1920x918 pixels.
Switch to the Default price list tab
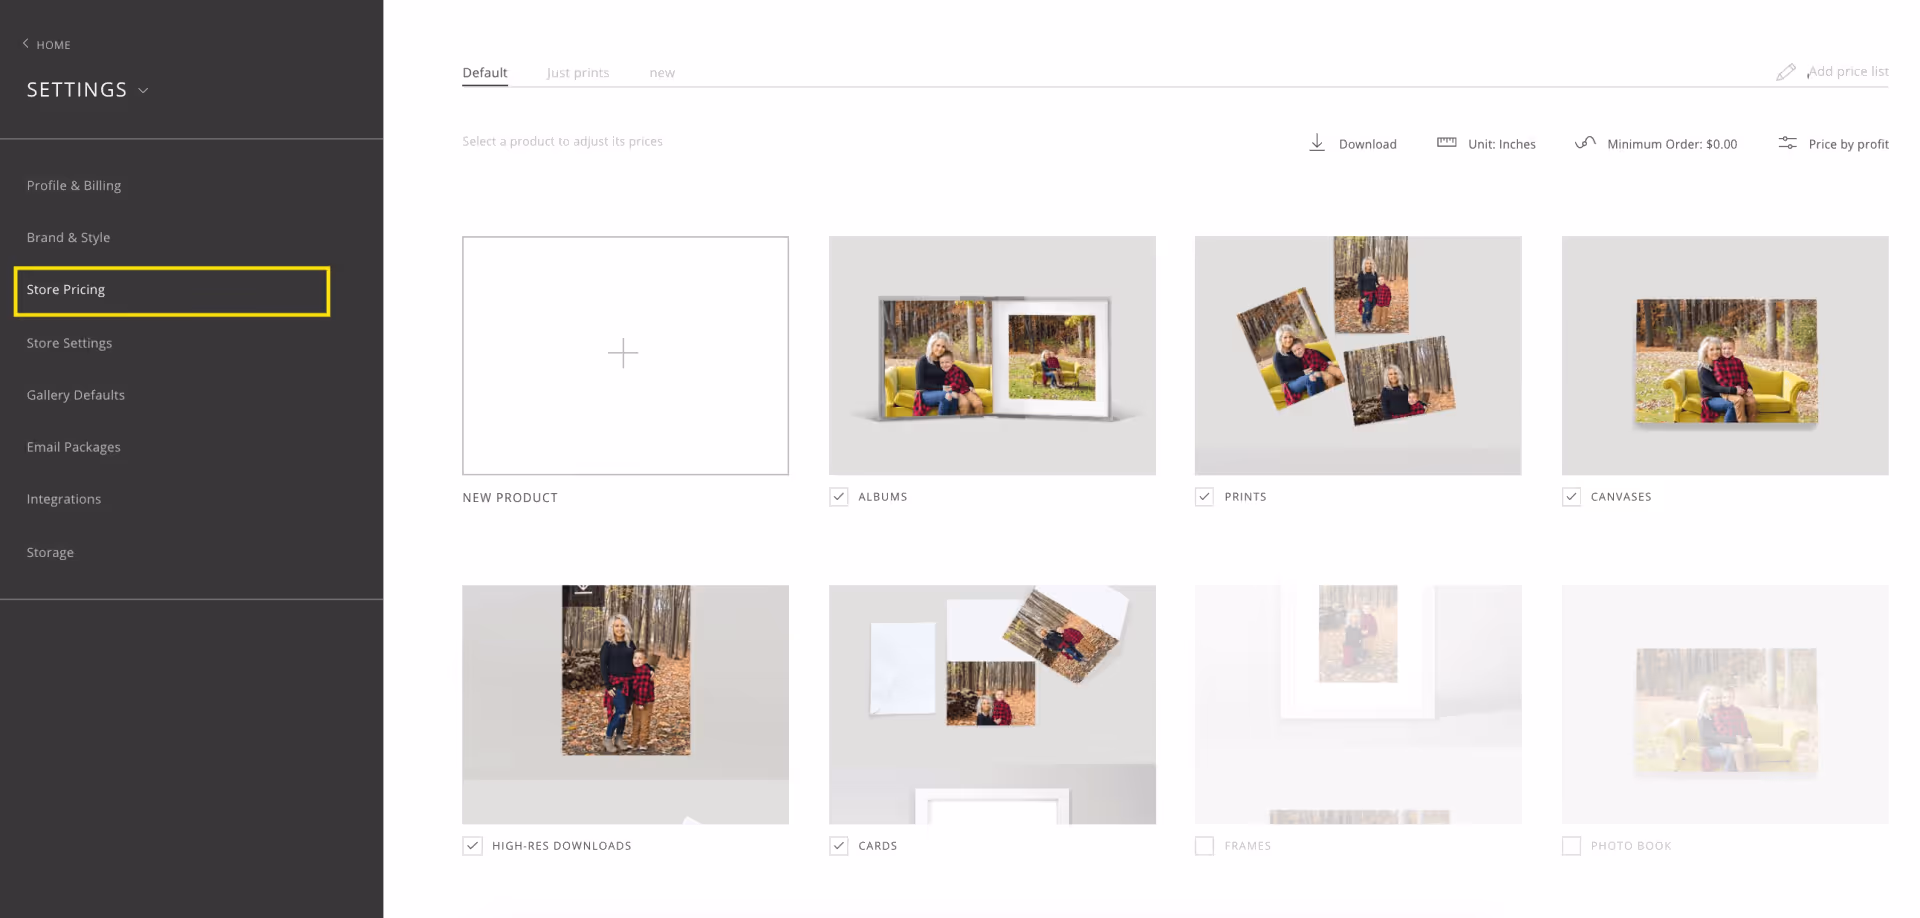[x=485, y=73]
